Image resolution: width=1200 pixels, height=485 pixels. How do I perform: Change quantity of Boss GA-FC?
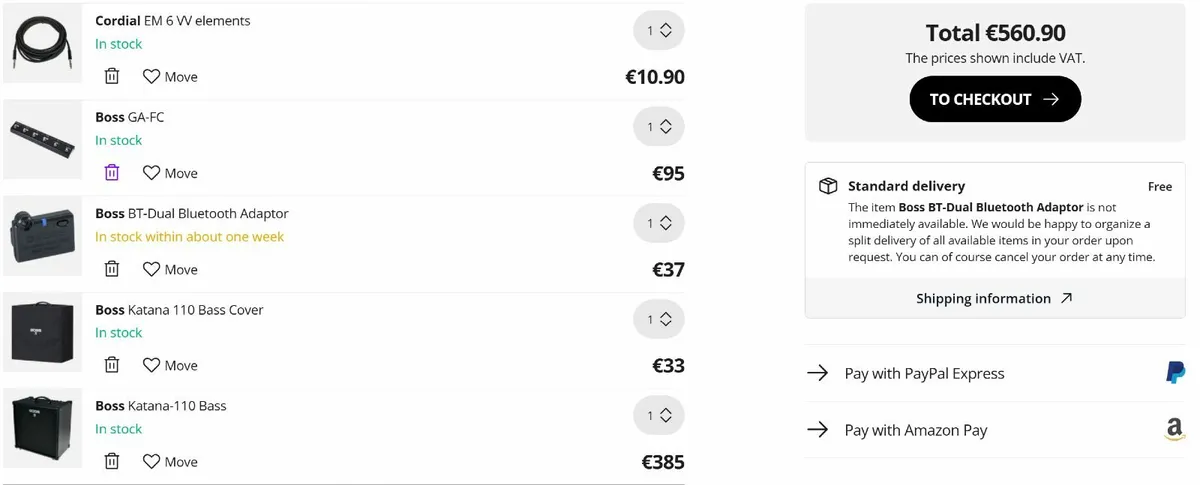click(x=658, y=127)
